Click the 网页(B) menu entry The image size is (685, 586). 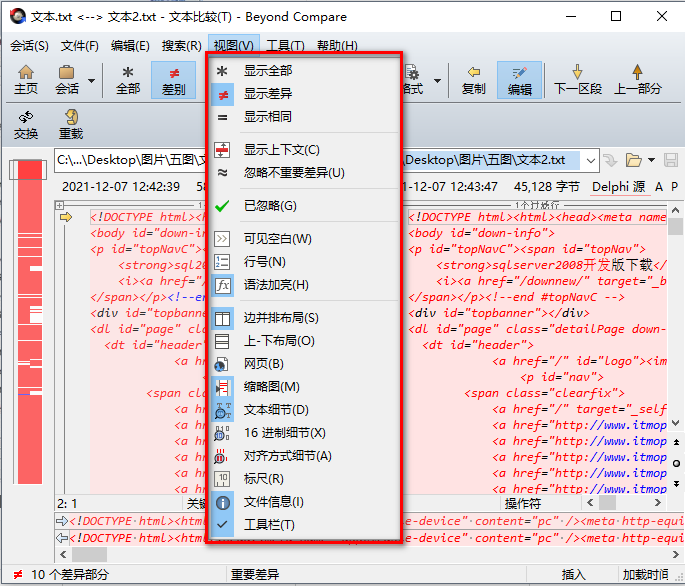pos(304,364)
